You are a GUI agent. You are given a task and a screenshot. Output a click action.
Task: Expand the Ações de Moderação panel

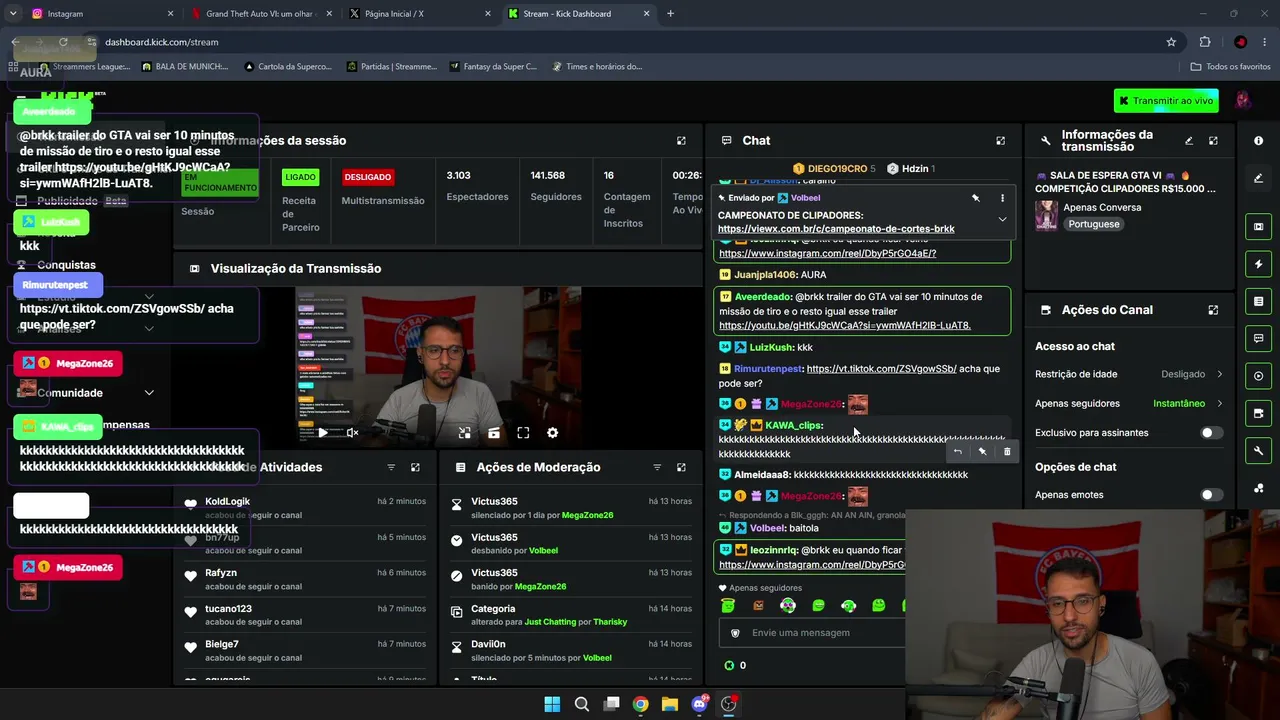click(x=681, y=467)
